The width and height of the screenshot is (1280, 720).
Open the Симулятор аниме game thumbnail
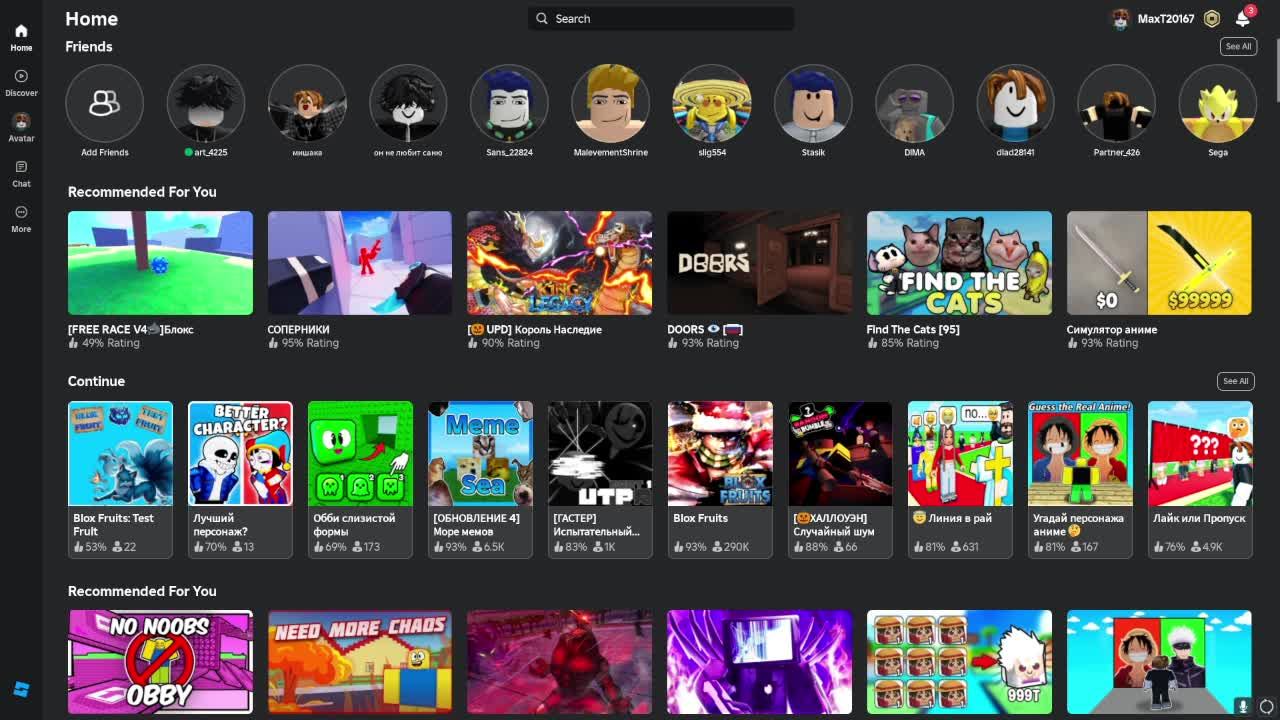pos(1159,263)
